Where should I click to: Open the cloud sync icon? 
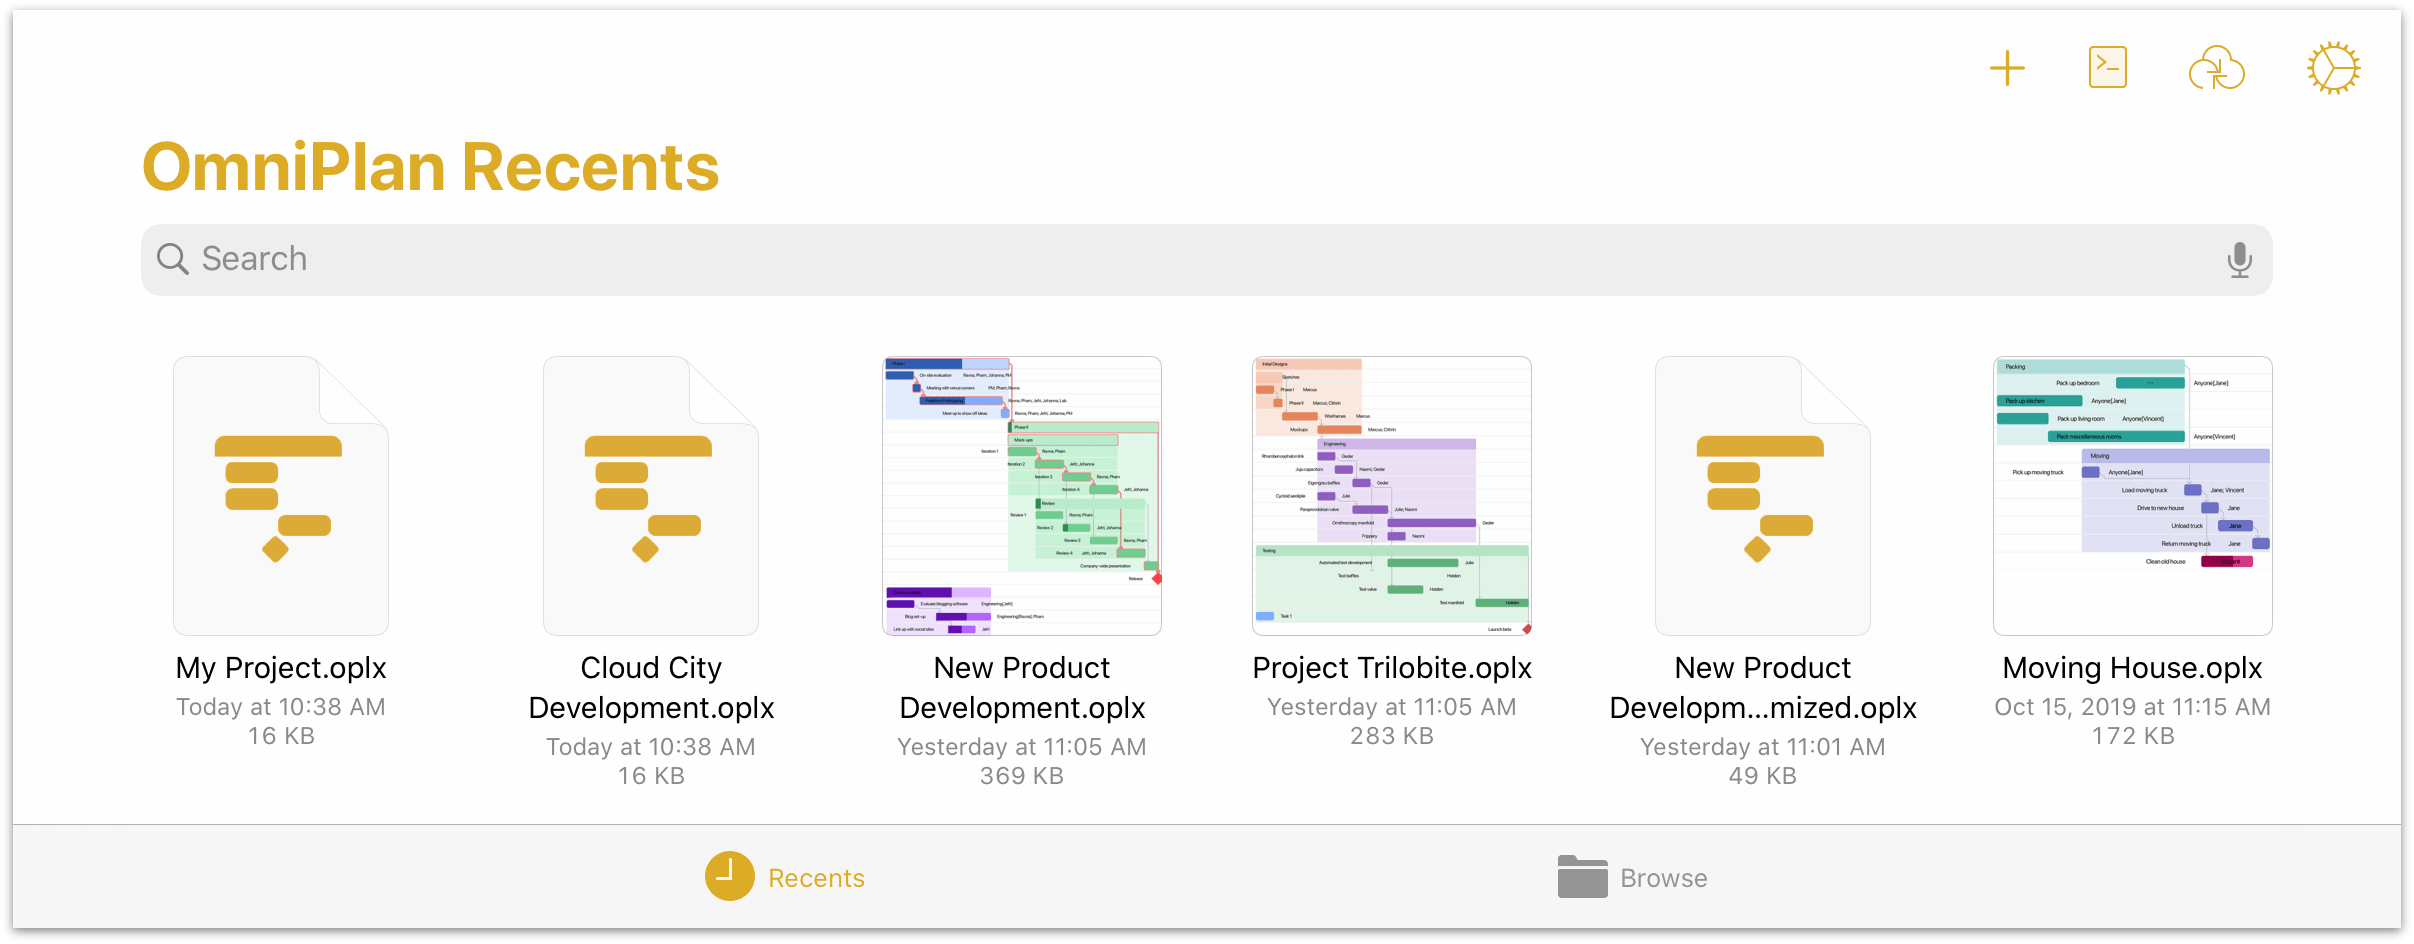[x=2217, y=69]
